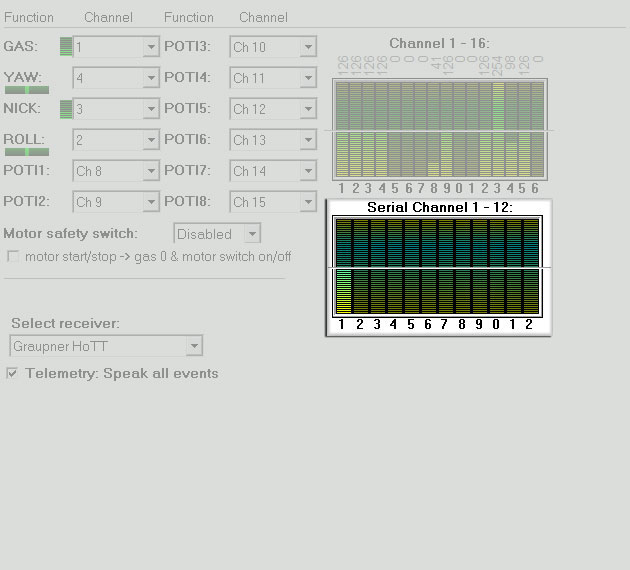Click the NICK green level indicator
This screenshot has width=630, height=570.
66,109
